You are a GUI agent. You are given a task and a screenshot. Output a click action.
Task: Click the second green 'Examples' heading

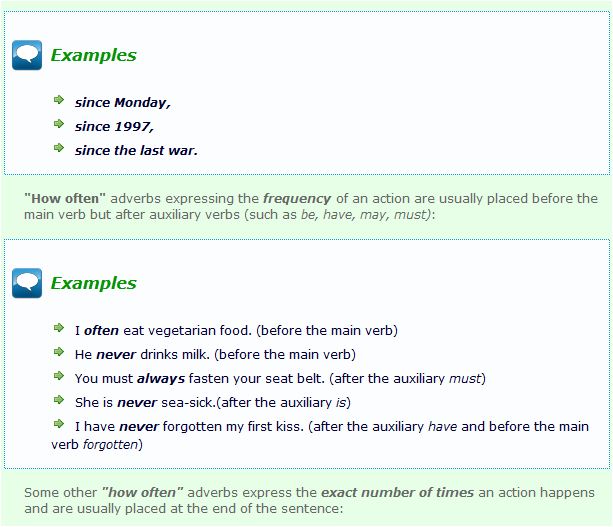pos(93,283)
